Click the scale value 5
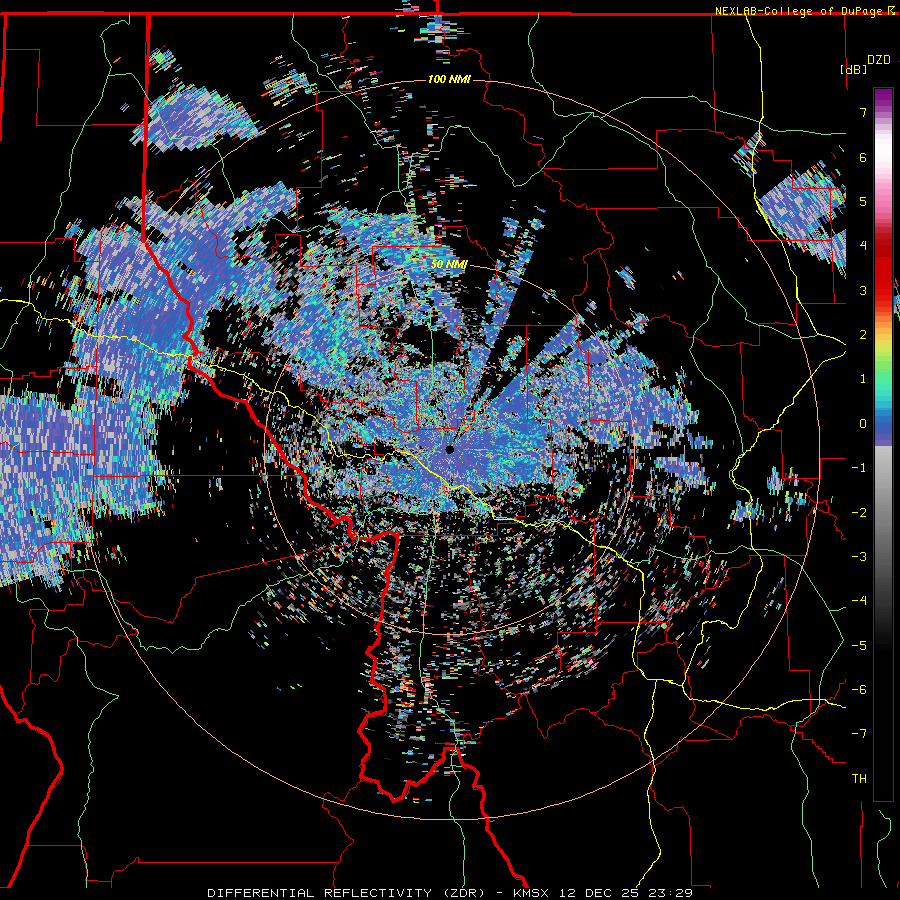The image size is (900, 900). click(863, 201)
